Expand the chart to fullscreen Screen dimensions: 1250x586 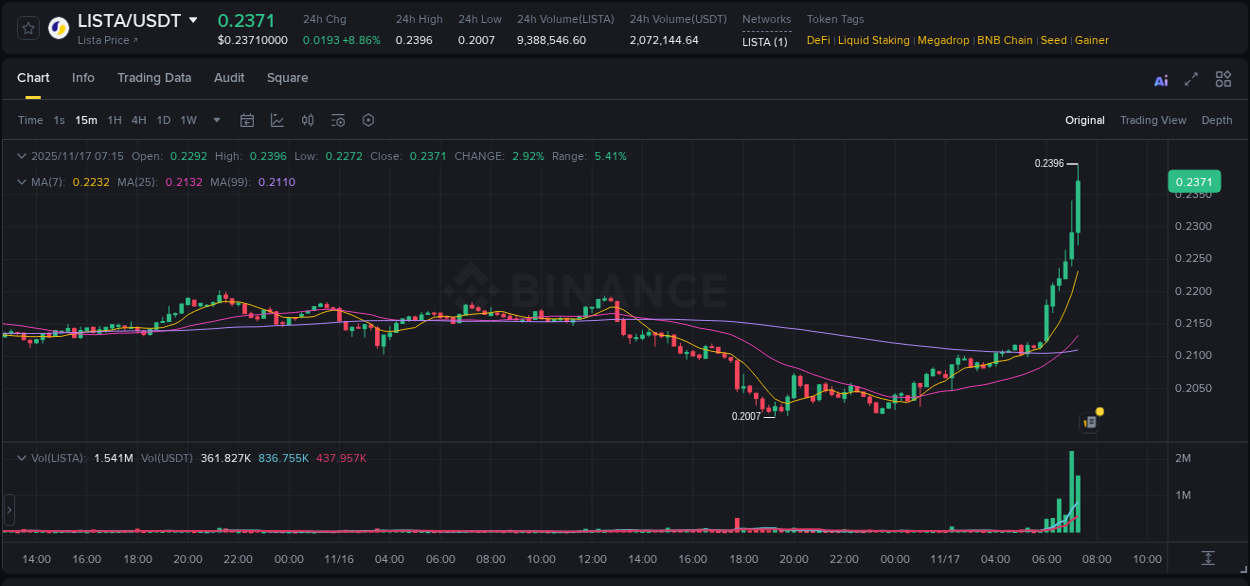1190,79
